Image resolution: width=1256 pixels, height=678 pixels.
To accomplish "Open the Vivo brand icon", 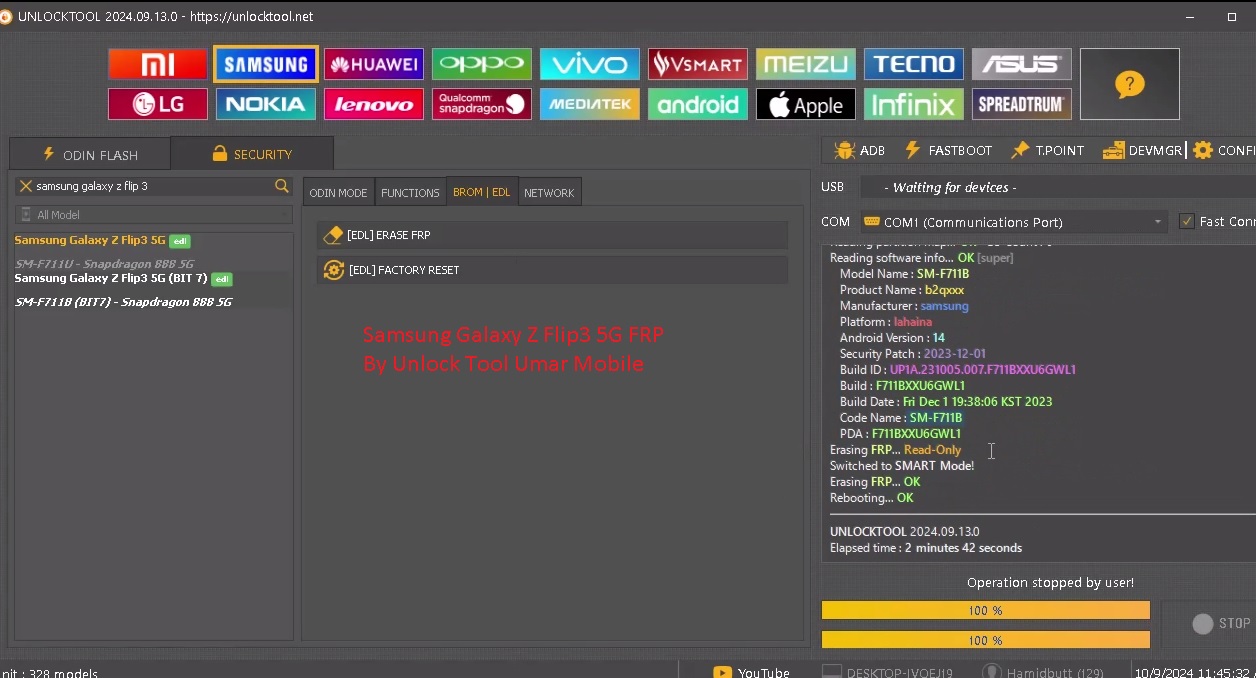I will click(x=590, y=64).
